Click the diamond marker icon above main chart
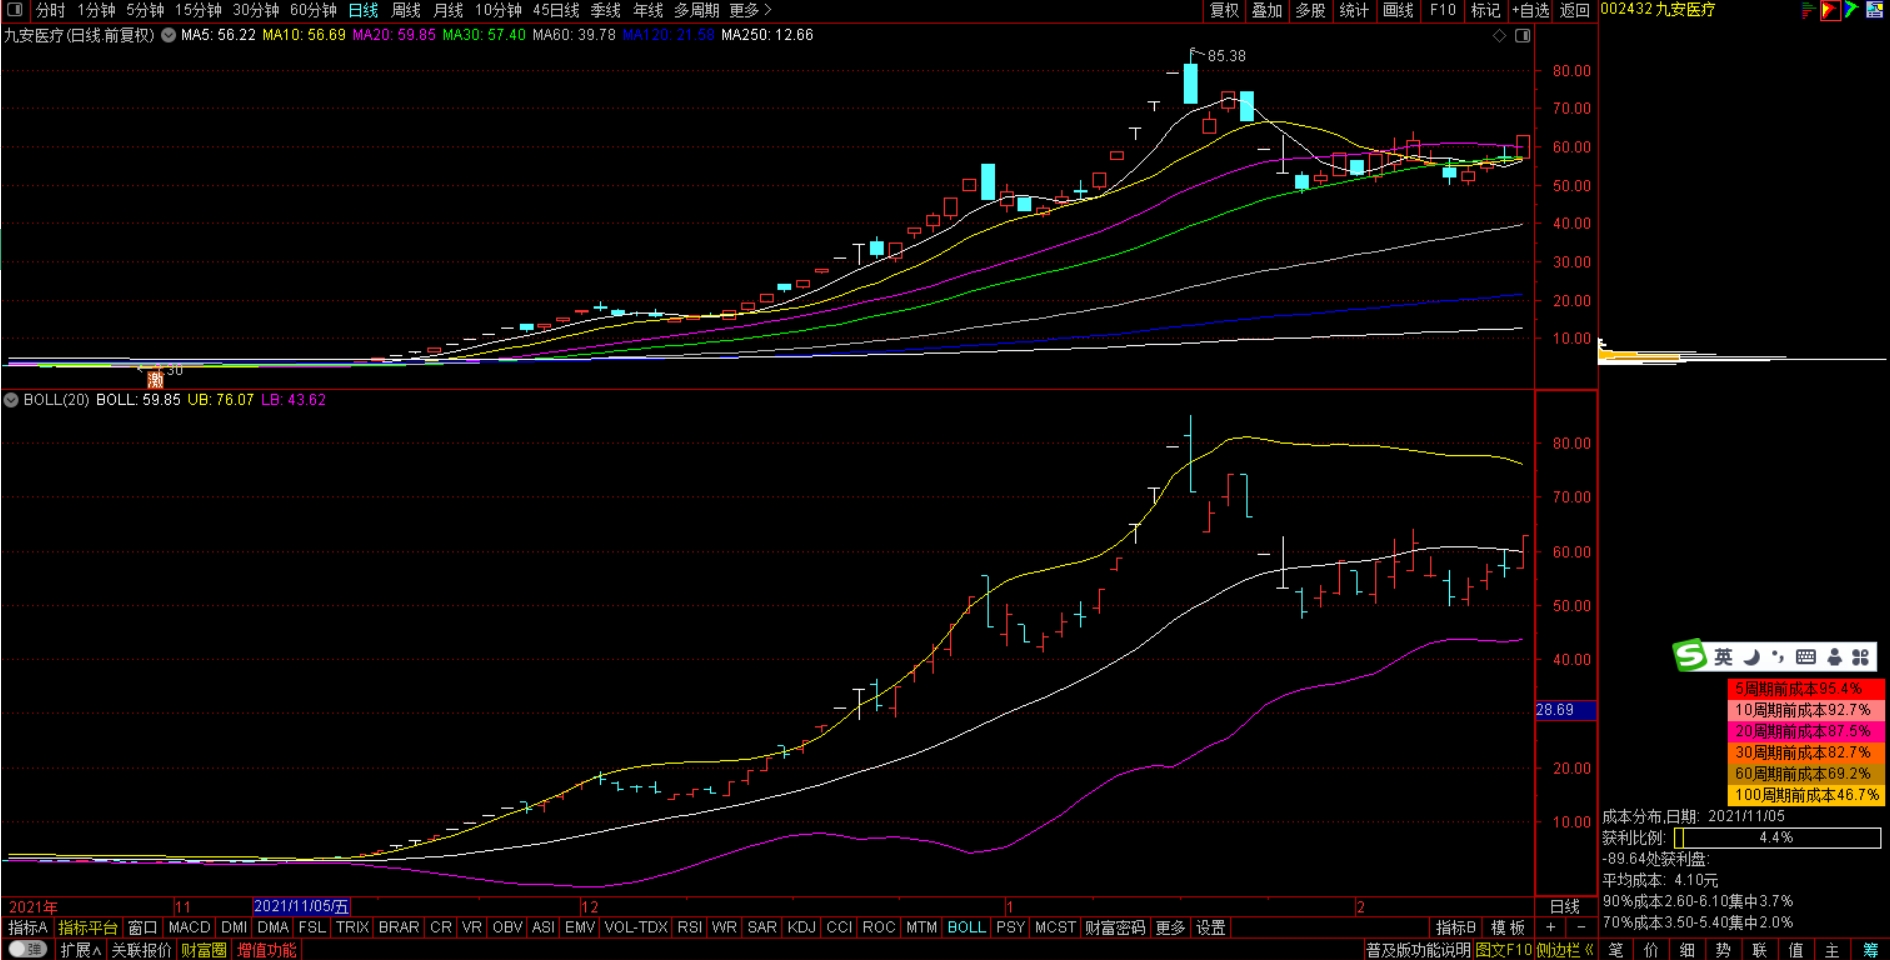This screenshot has width=1890, height=960. click(1499, 36)
